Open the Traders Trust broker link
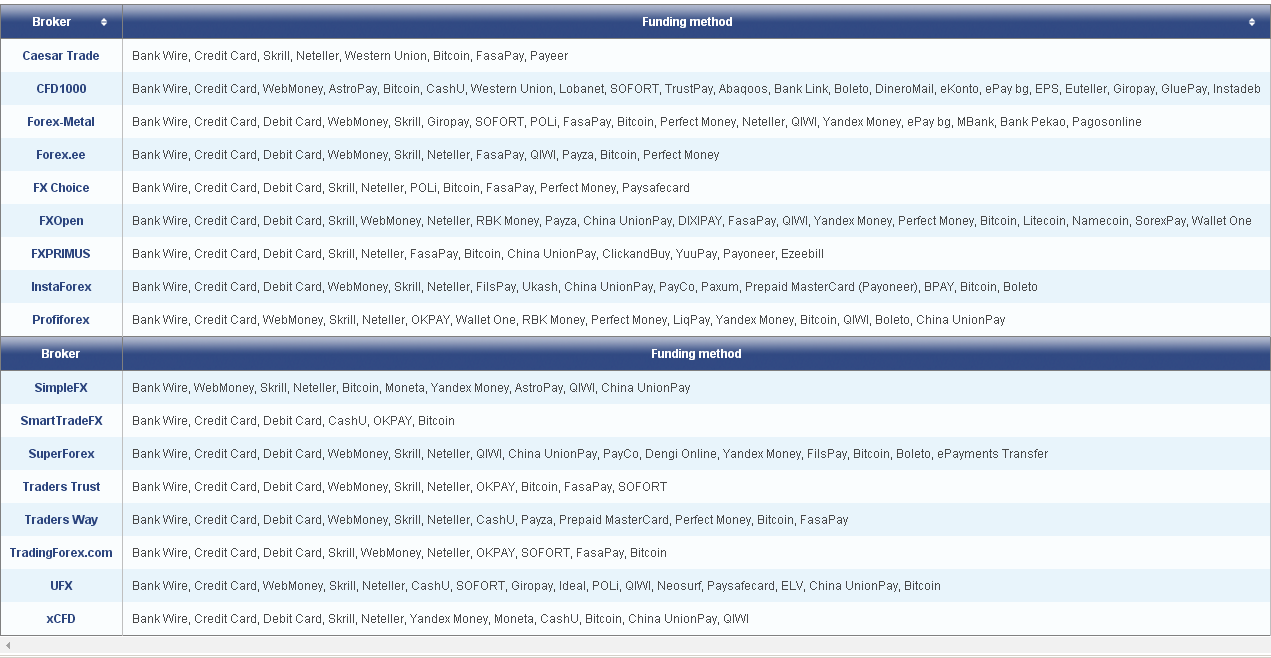The width and height of the screenshot is (1271, 658). pos(61,487)
